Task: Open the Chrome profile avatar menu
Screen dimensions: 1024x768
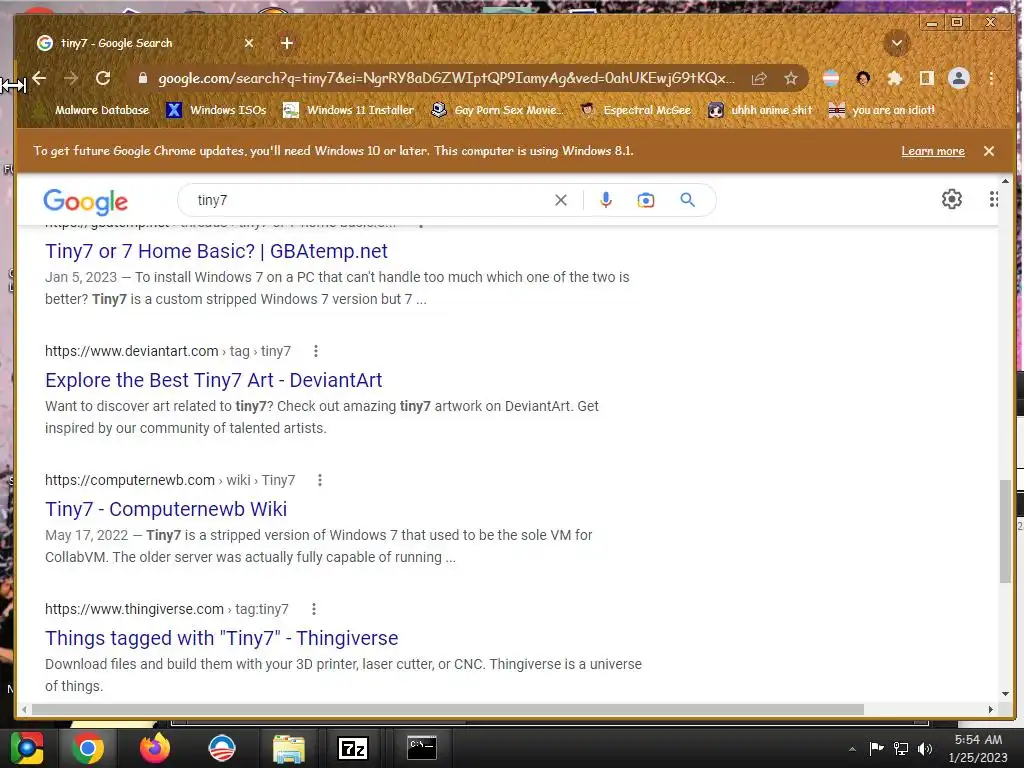Action: tap(959, 78)
